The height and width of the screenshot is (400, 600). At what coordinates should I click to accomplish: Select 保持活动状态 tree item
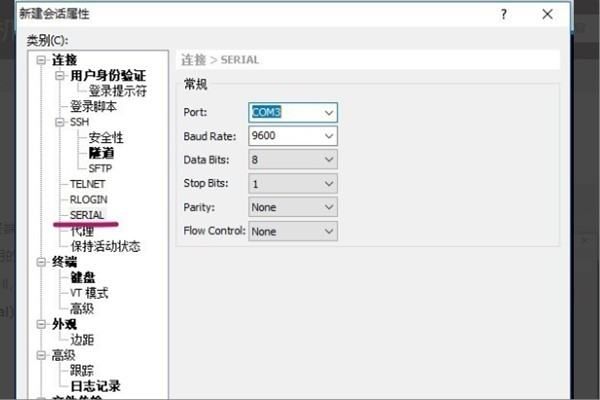point(105,246)
